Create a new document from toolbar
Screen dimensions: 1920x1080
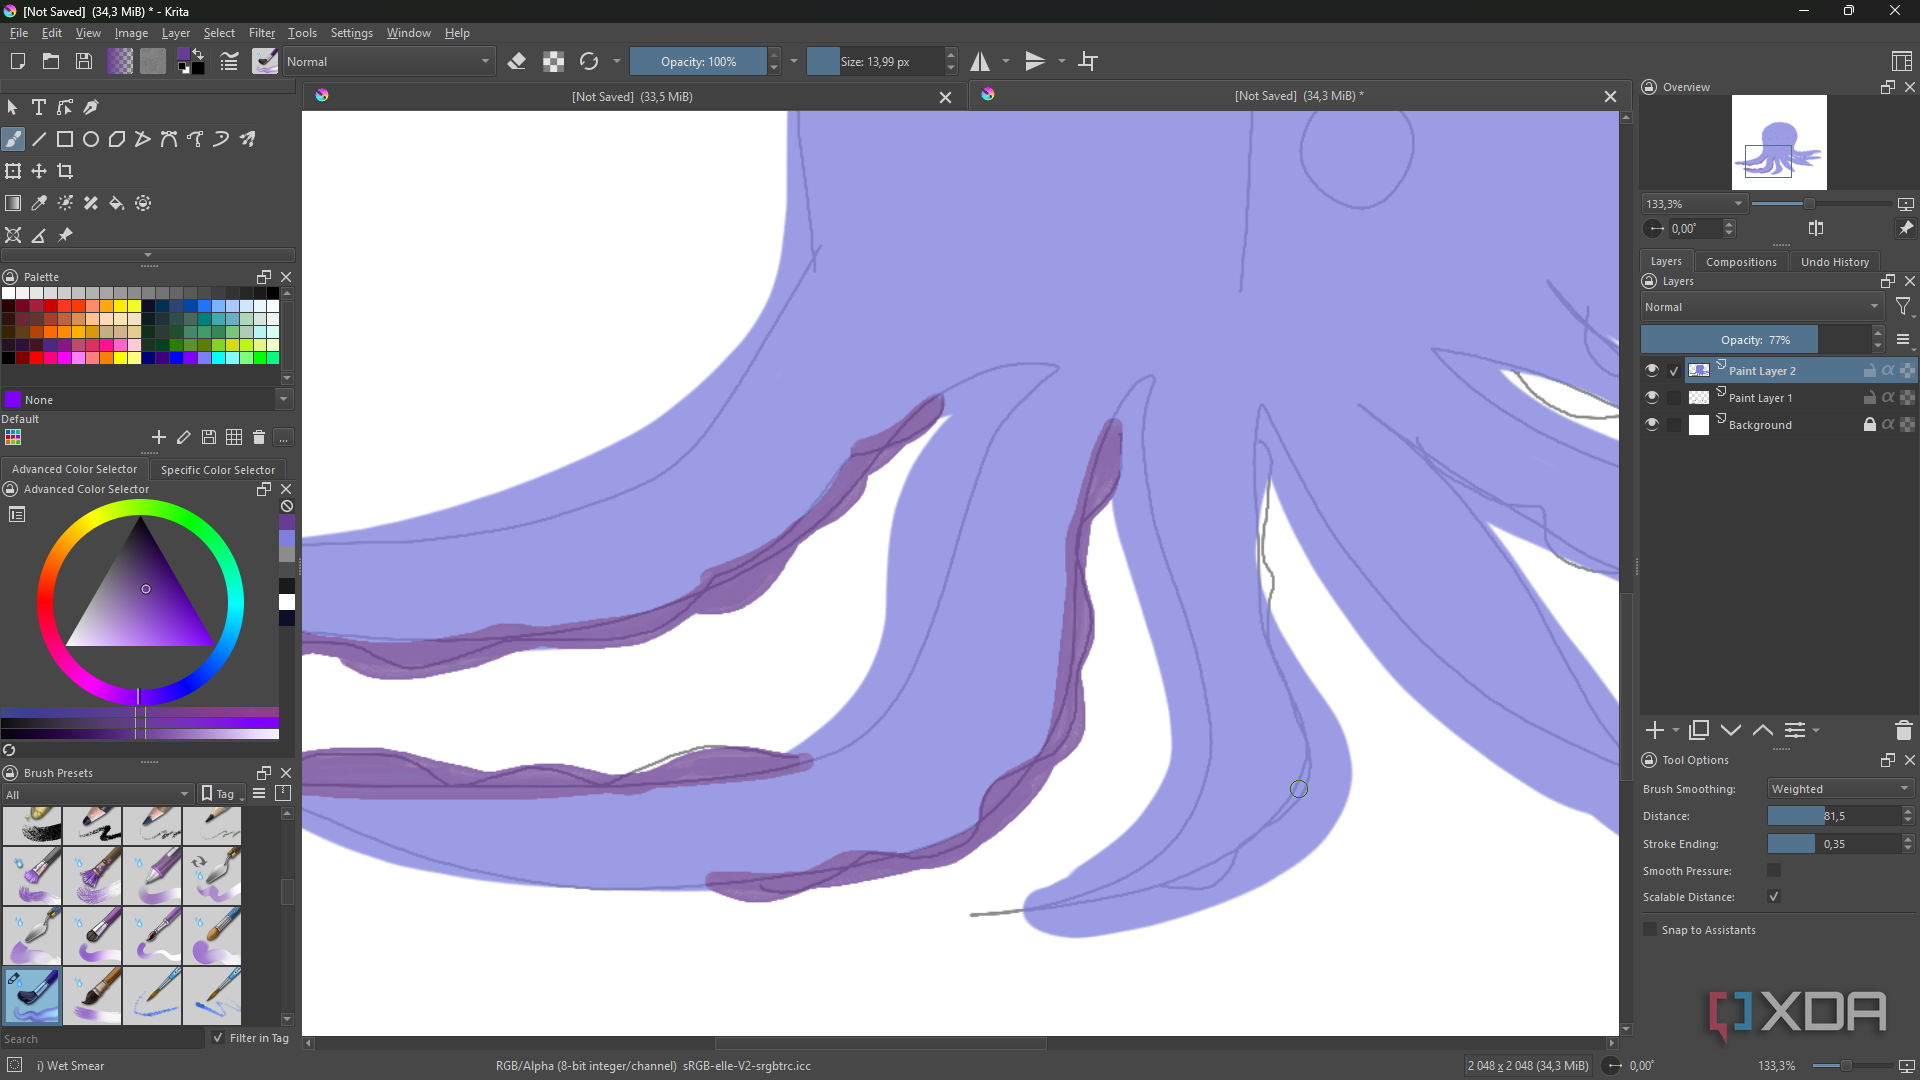17,61
